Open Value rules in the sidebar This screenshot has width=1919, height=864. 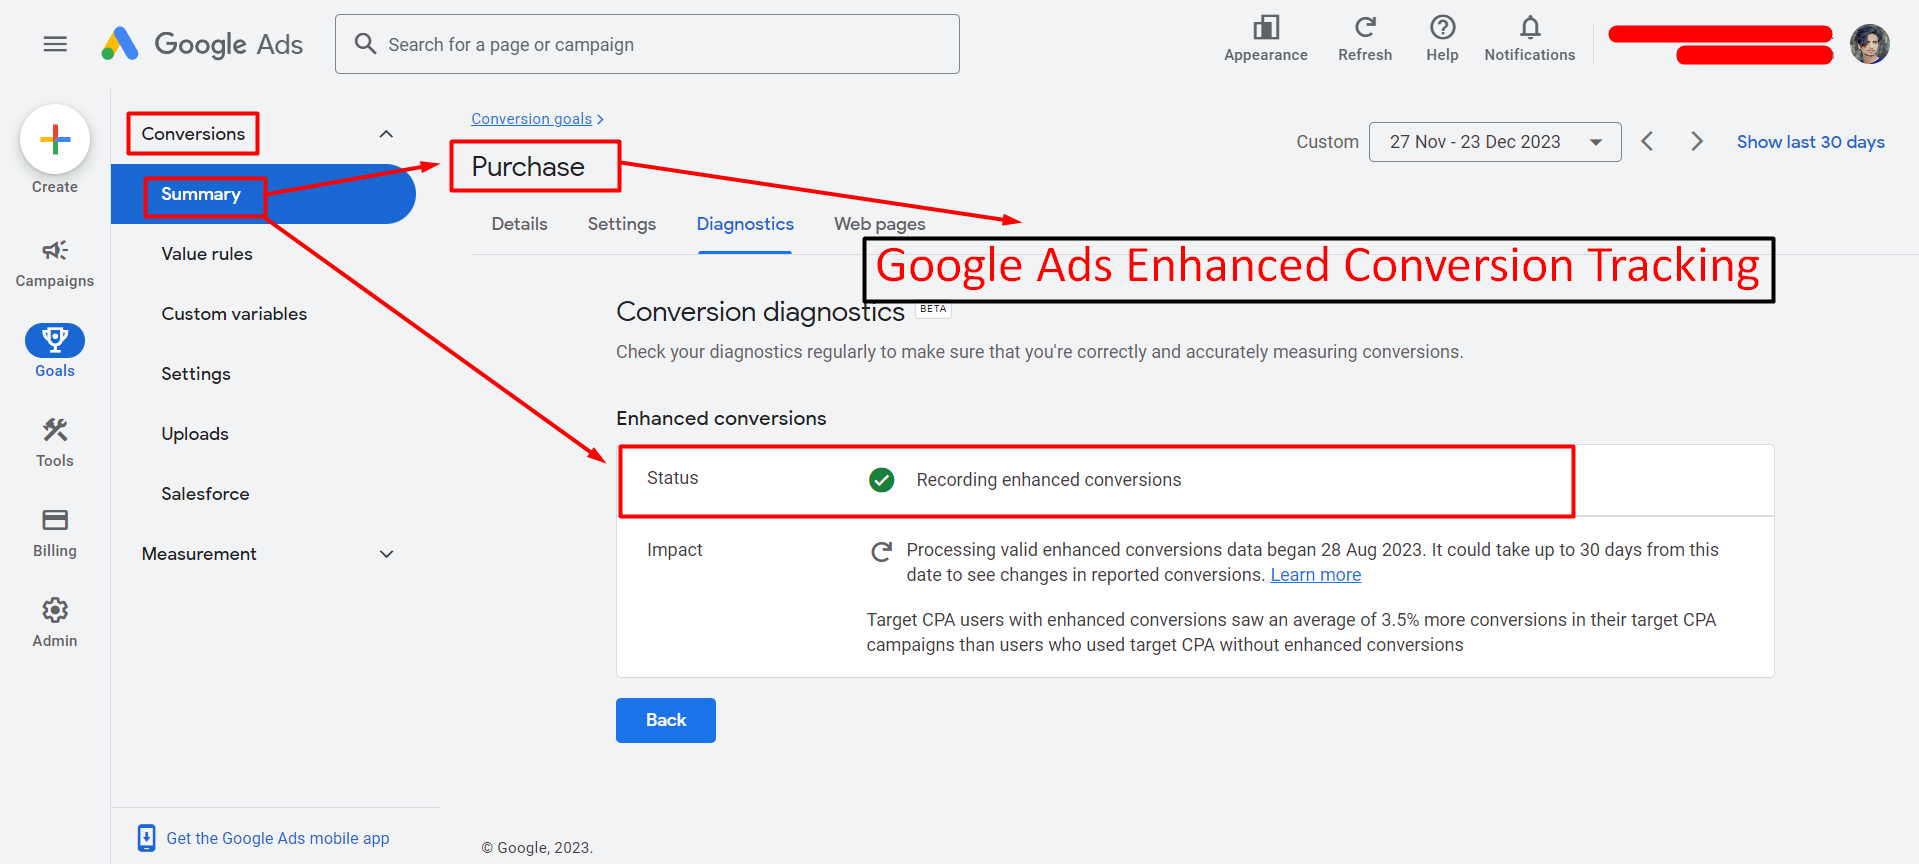(207, 254)
